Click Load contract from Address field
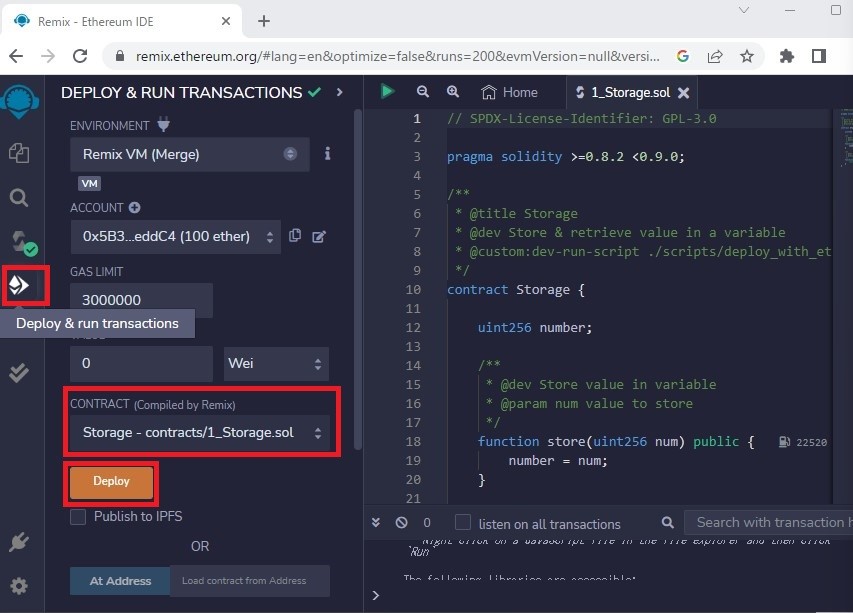Image resolution: width=853 pixels, height=613 pixels. coord(250,581)
